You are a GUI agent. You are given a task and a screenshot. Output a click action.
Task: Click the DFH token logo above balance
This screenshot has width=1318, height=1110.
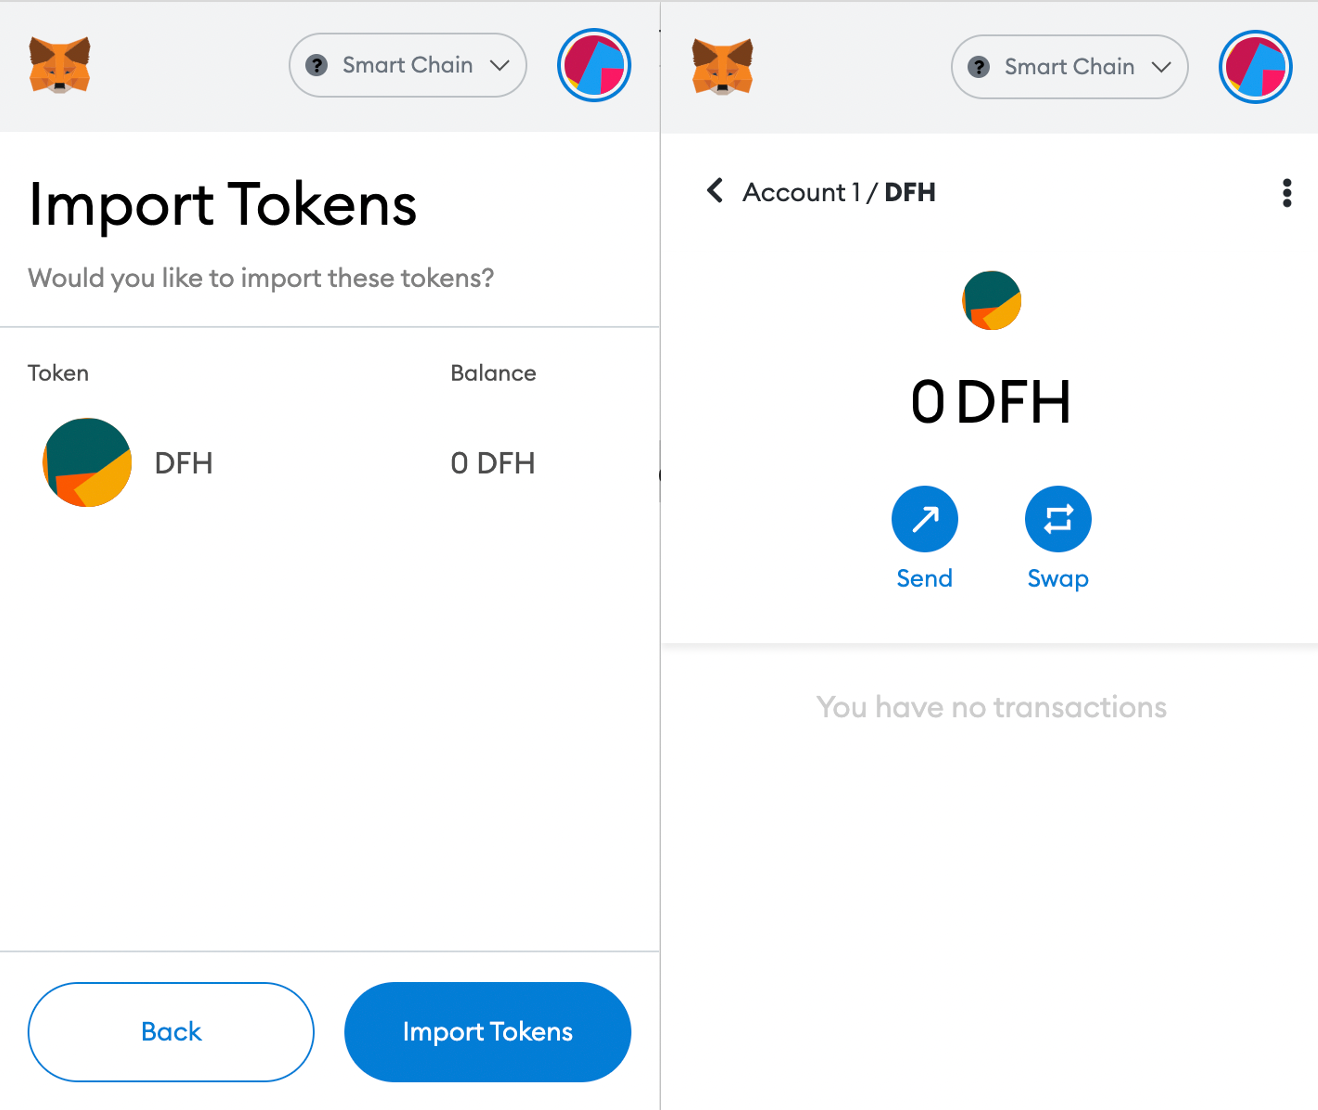click(x=991, y=300)
